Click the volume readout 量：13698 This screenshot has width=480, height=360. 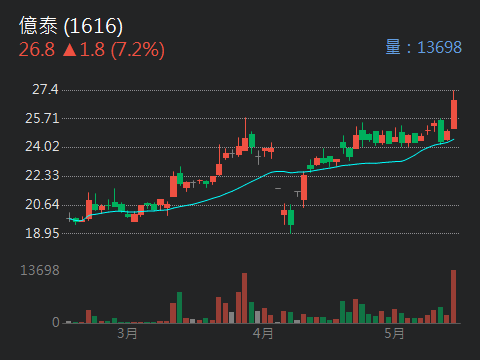[424, 47]
